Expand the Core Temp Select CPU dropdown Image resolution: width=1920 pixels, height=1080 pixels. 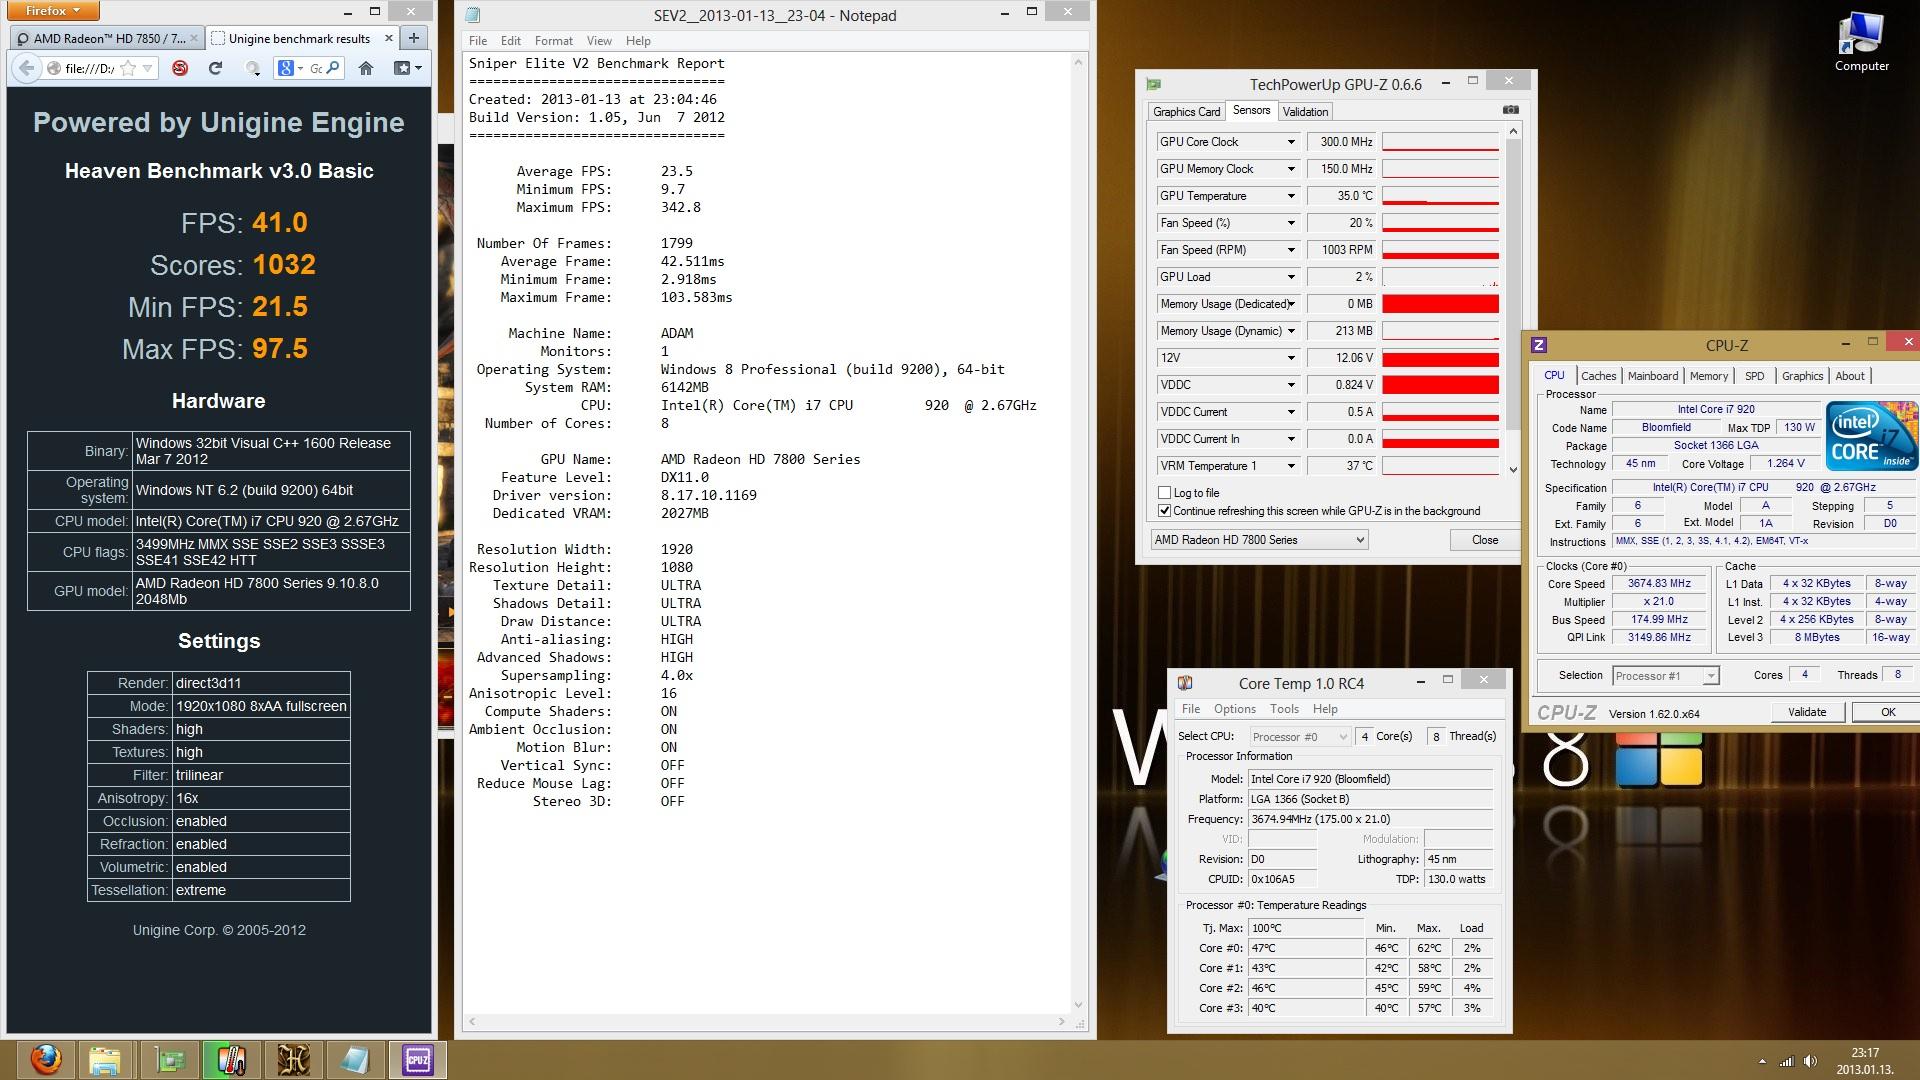pos(1300,737)
